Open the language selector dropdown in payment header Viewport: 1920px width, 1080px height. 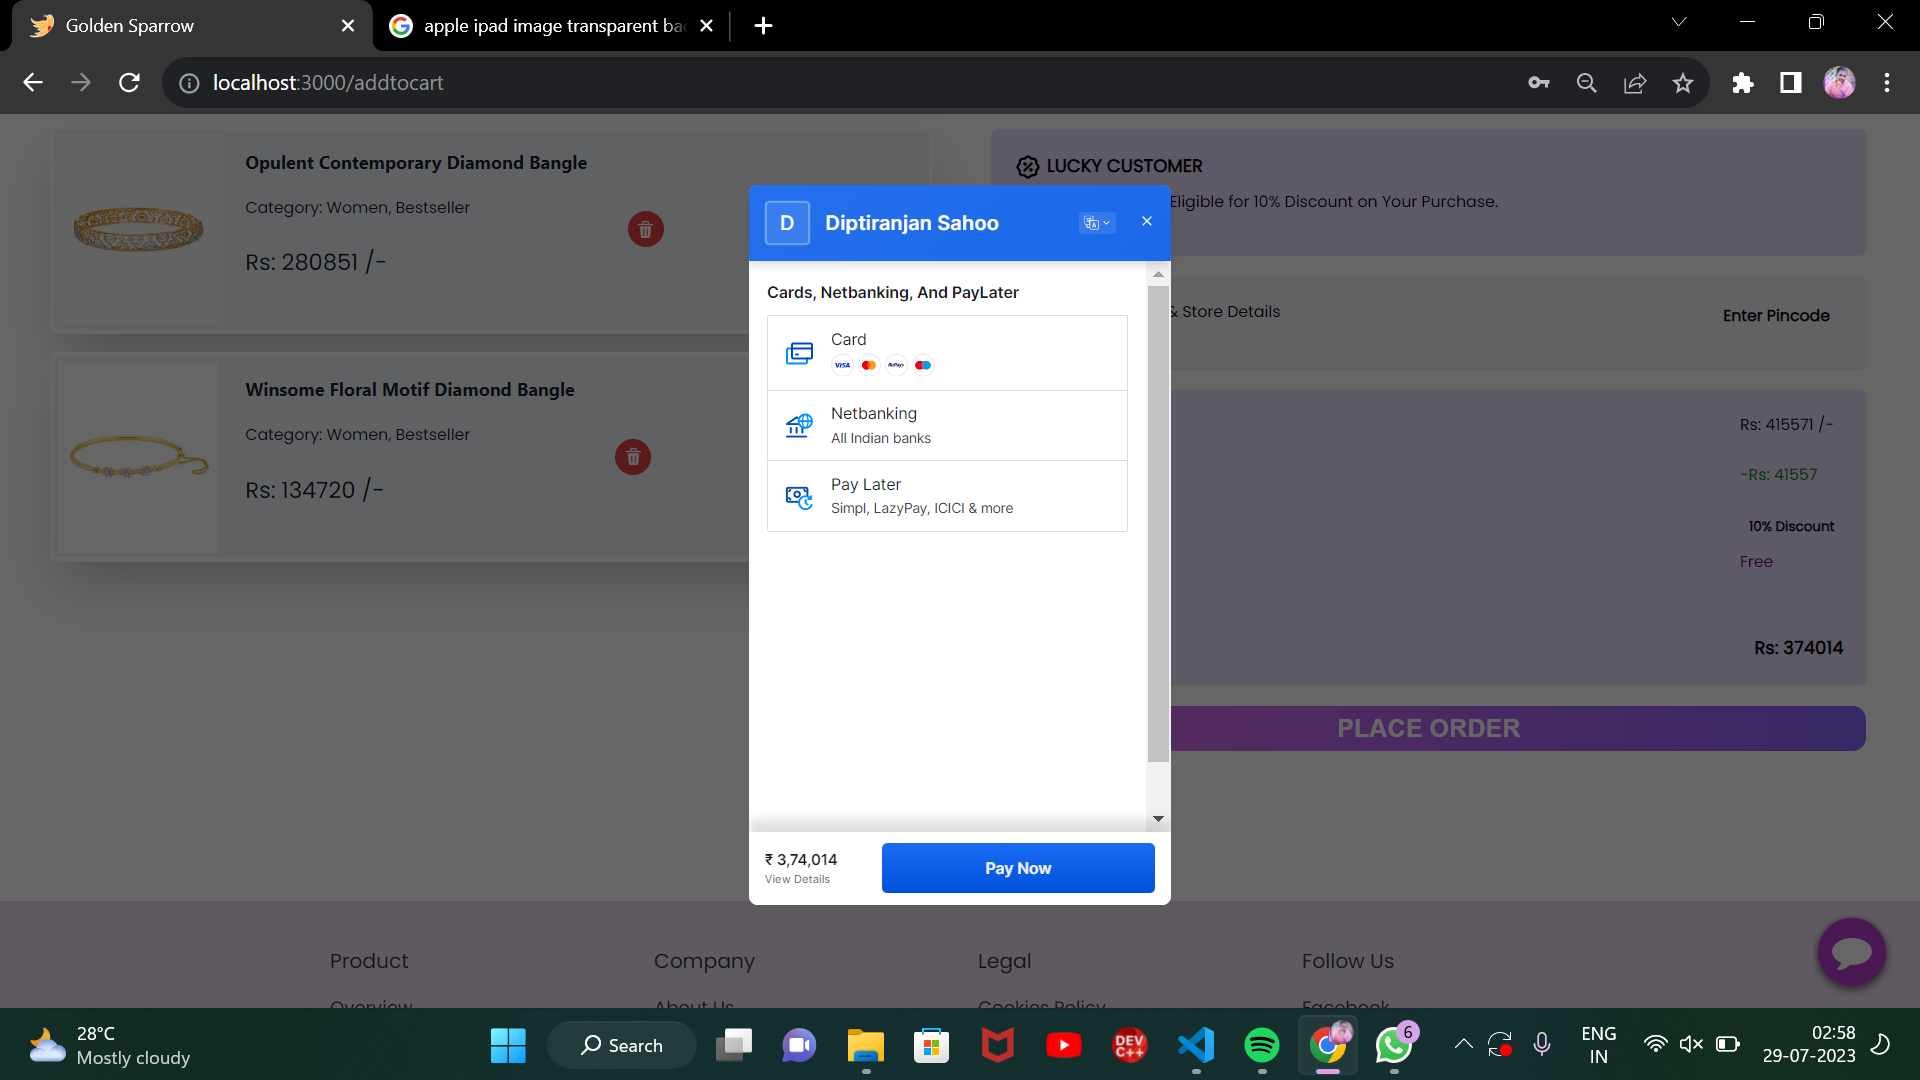1097,223
